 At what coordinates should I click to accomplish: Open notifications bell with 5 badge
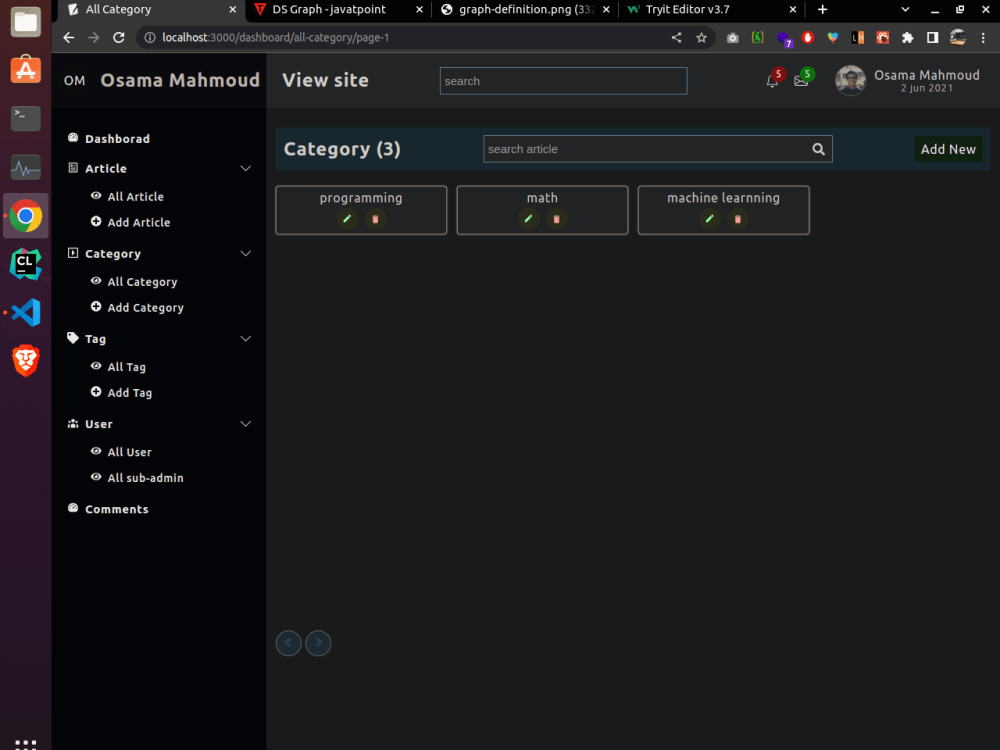point(772,81)
